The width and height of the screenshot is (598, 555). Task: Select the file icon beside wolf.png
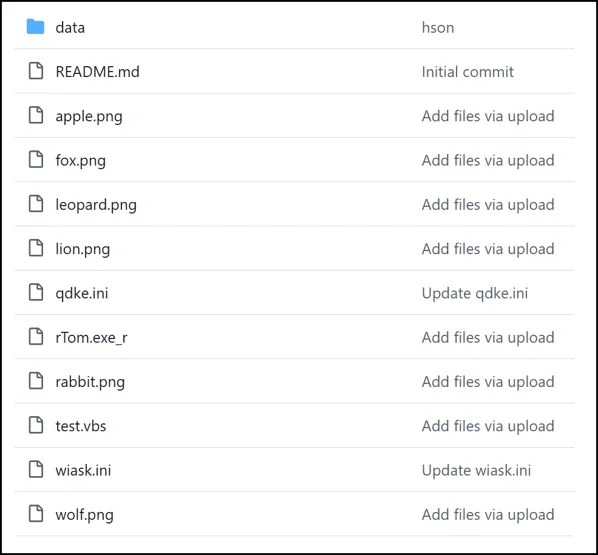coord(36,513)
